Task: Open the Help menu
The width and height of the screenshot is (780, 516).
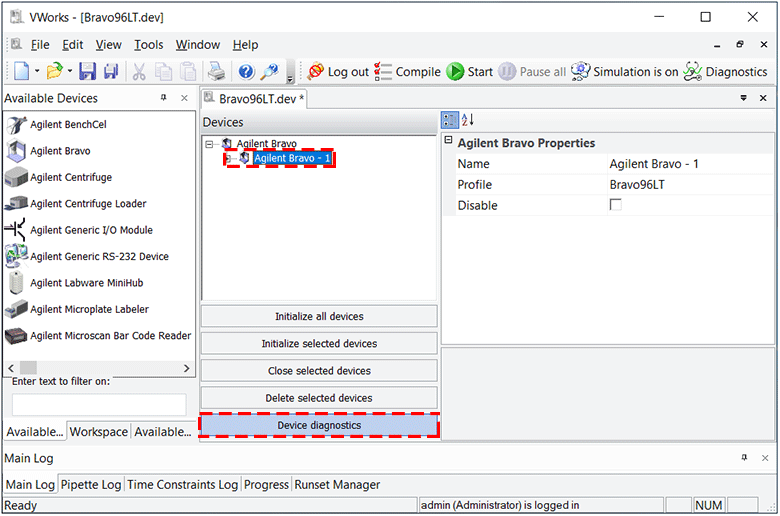Action: click(245, 45)
